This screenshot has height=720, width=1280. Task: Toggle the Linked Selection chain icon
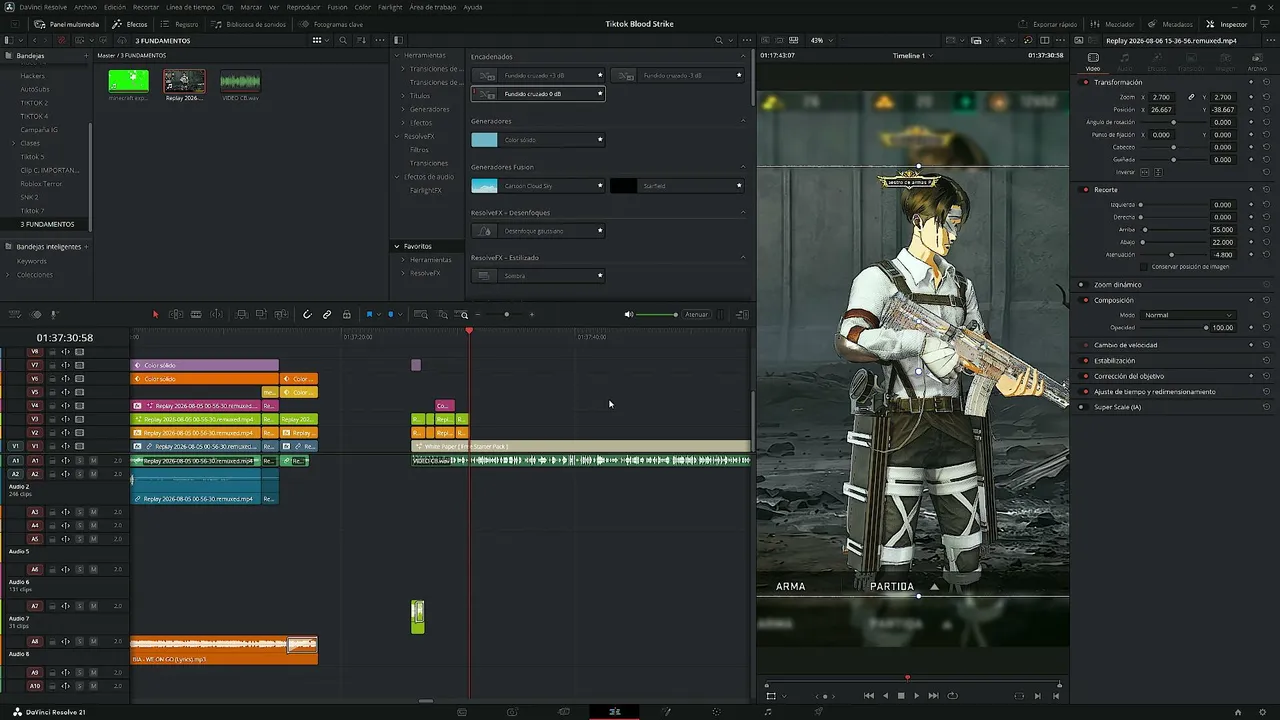pos(327,314)
